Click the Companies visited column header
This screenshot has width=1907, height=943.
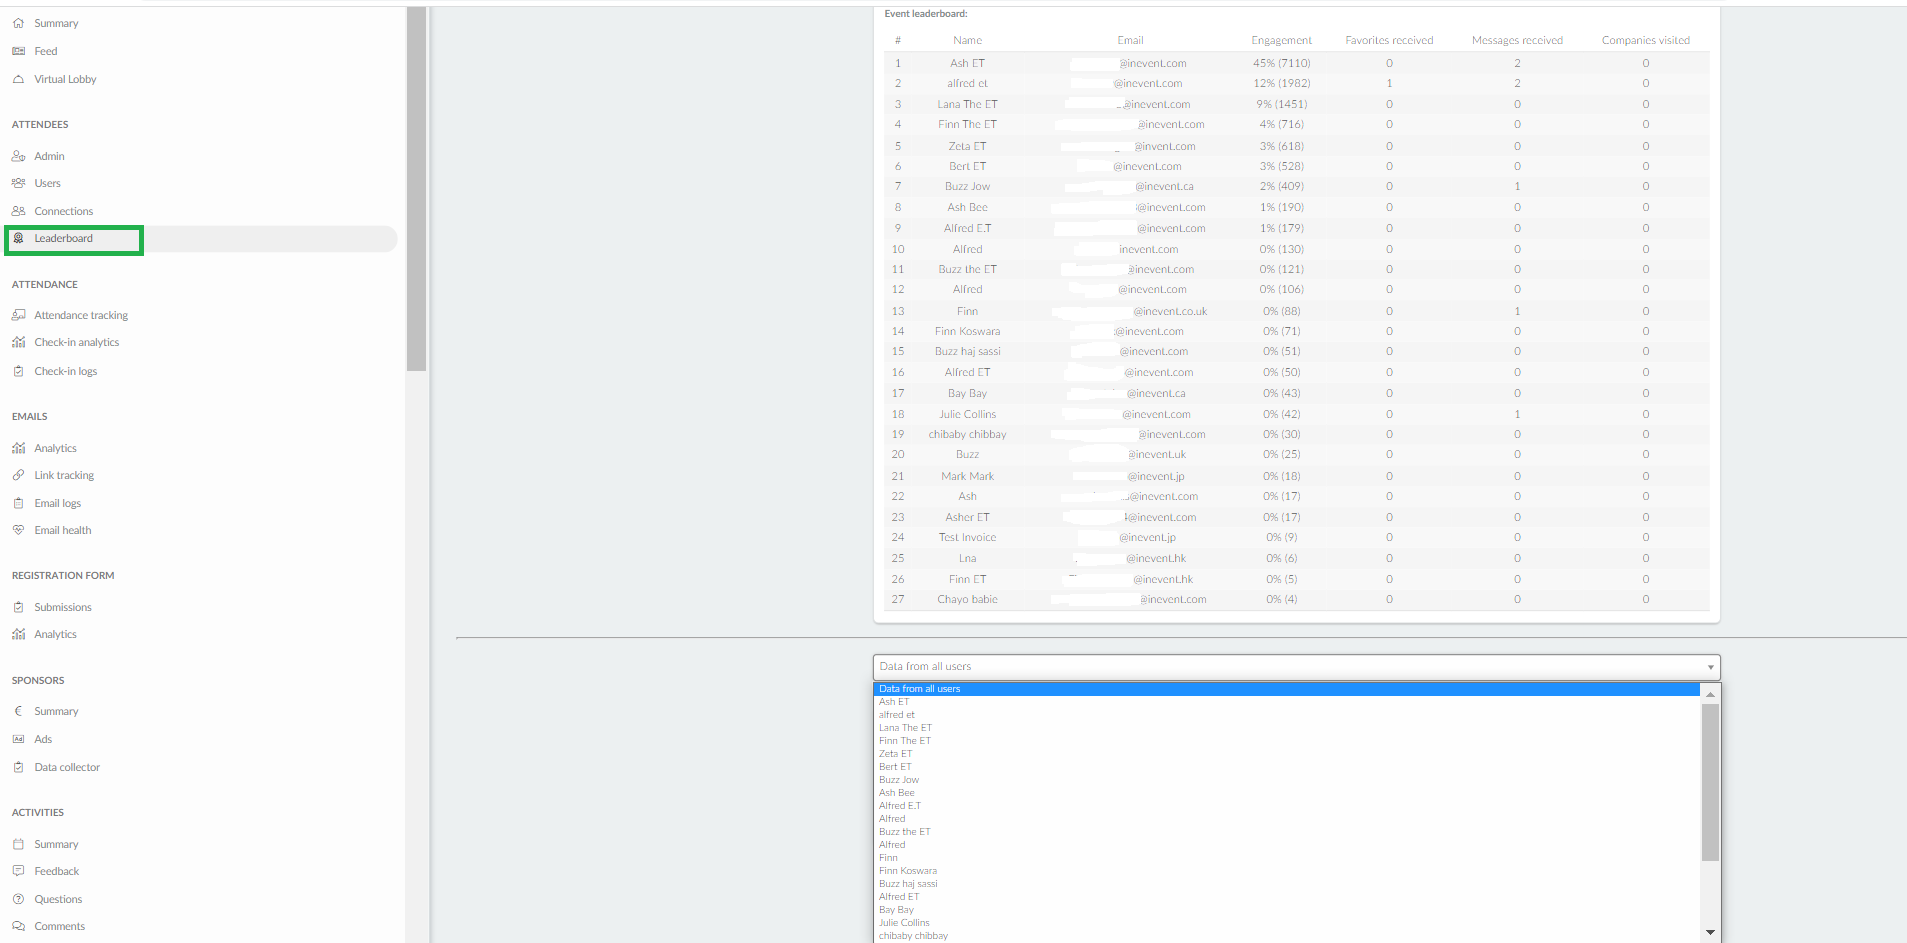tap(1645, 41)
